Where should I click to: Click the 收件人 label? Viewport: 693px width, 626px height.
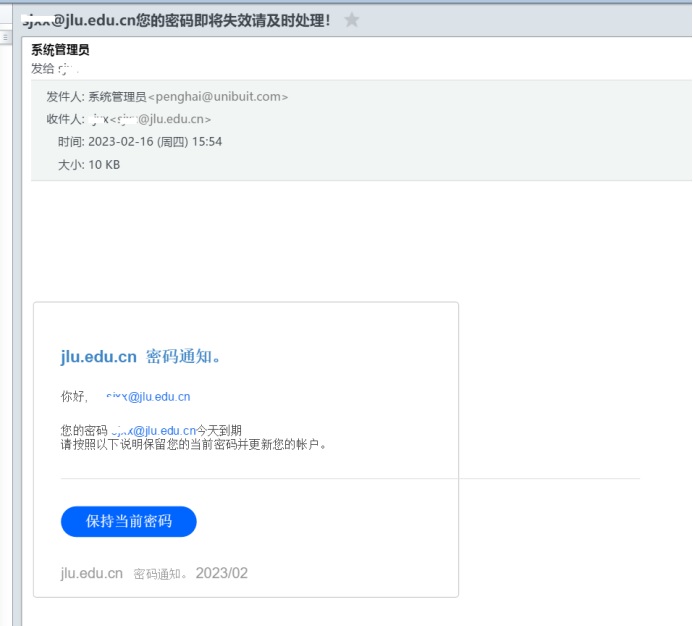pyautogui.click(x=65, y=119)
